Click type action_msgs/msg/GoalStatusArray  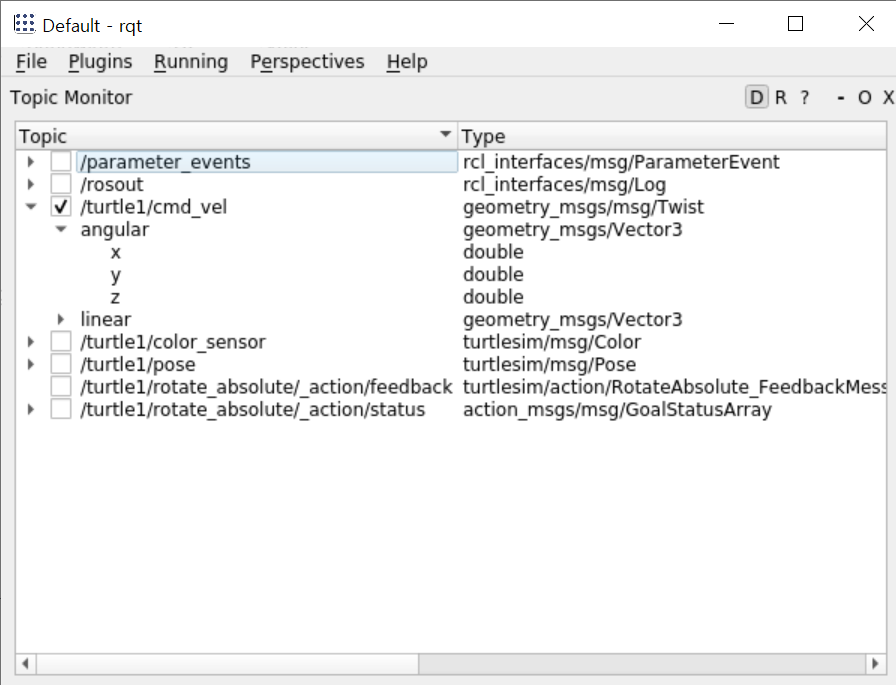(617, 409)
